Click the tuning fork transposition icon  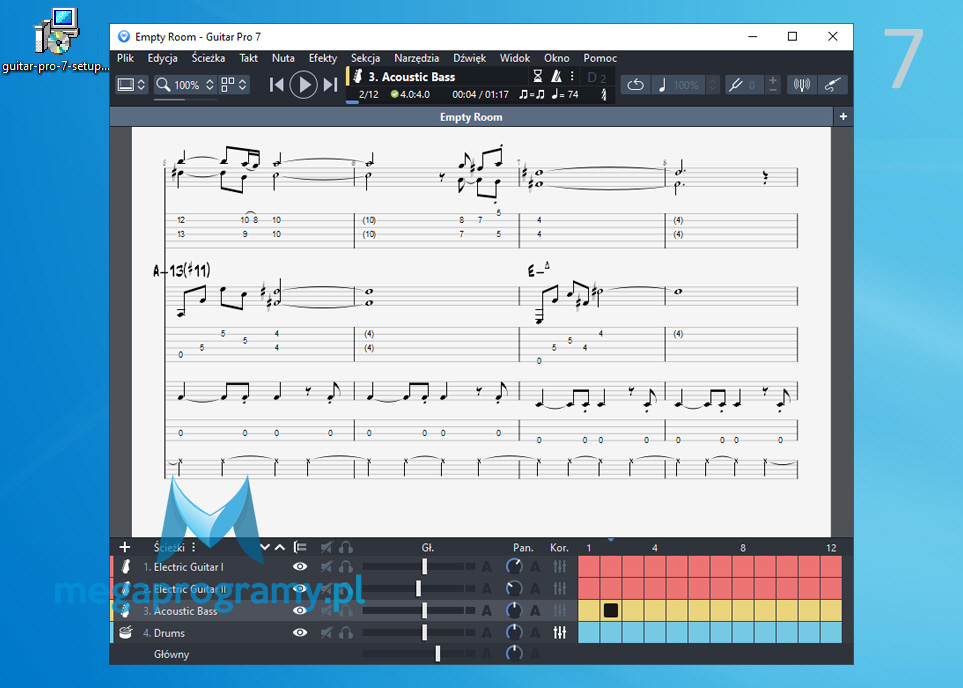pyautogui.click(x=735, y=85)
